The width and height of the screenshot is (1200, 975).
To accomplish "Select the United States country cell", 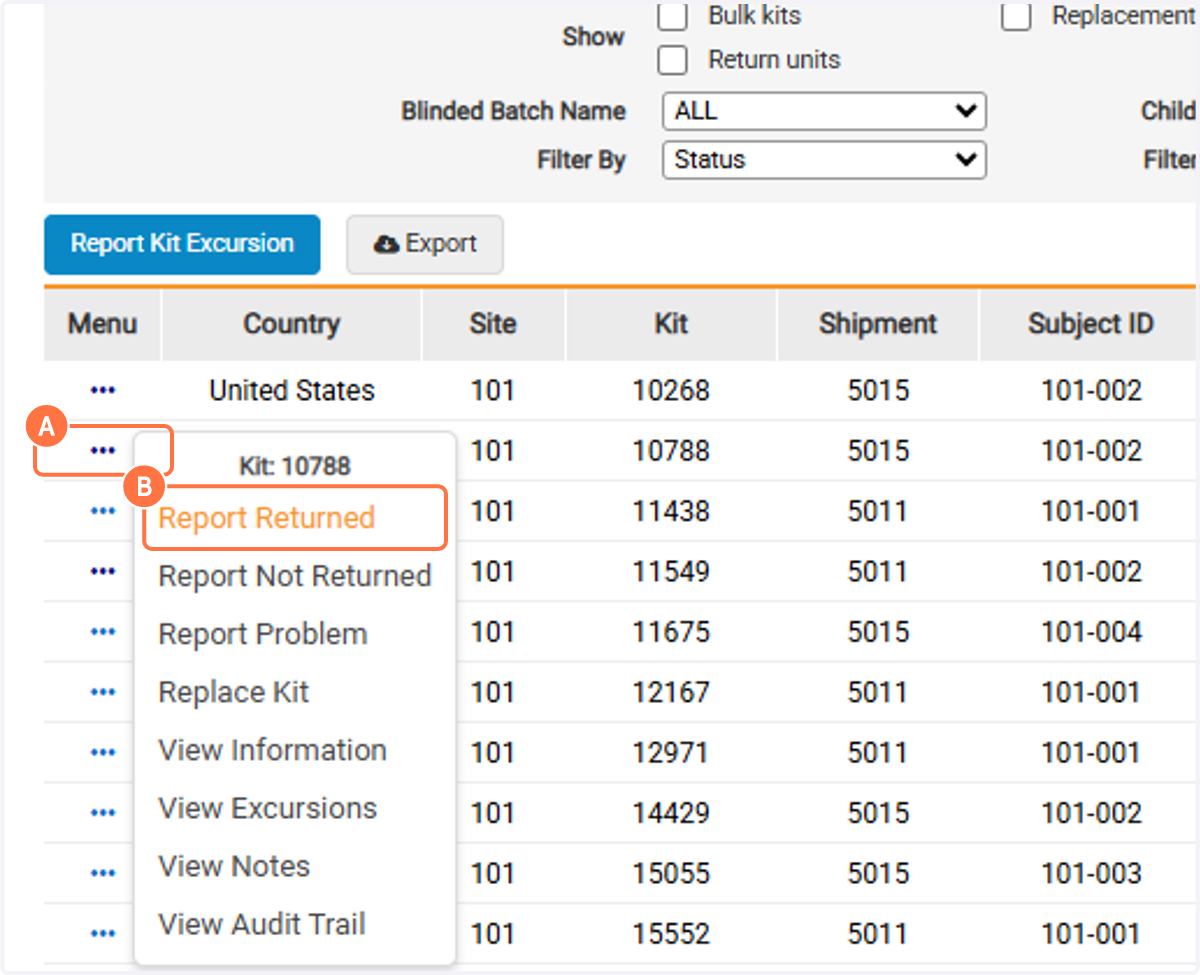I will (292, 390).
